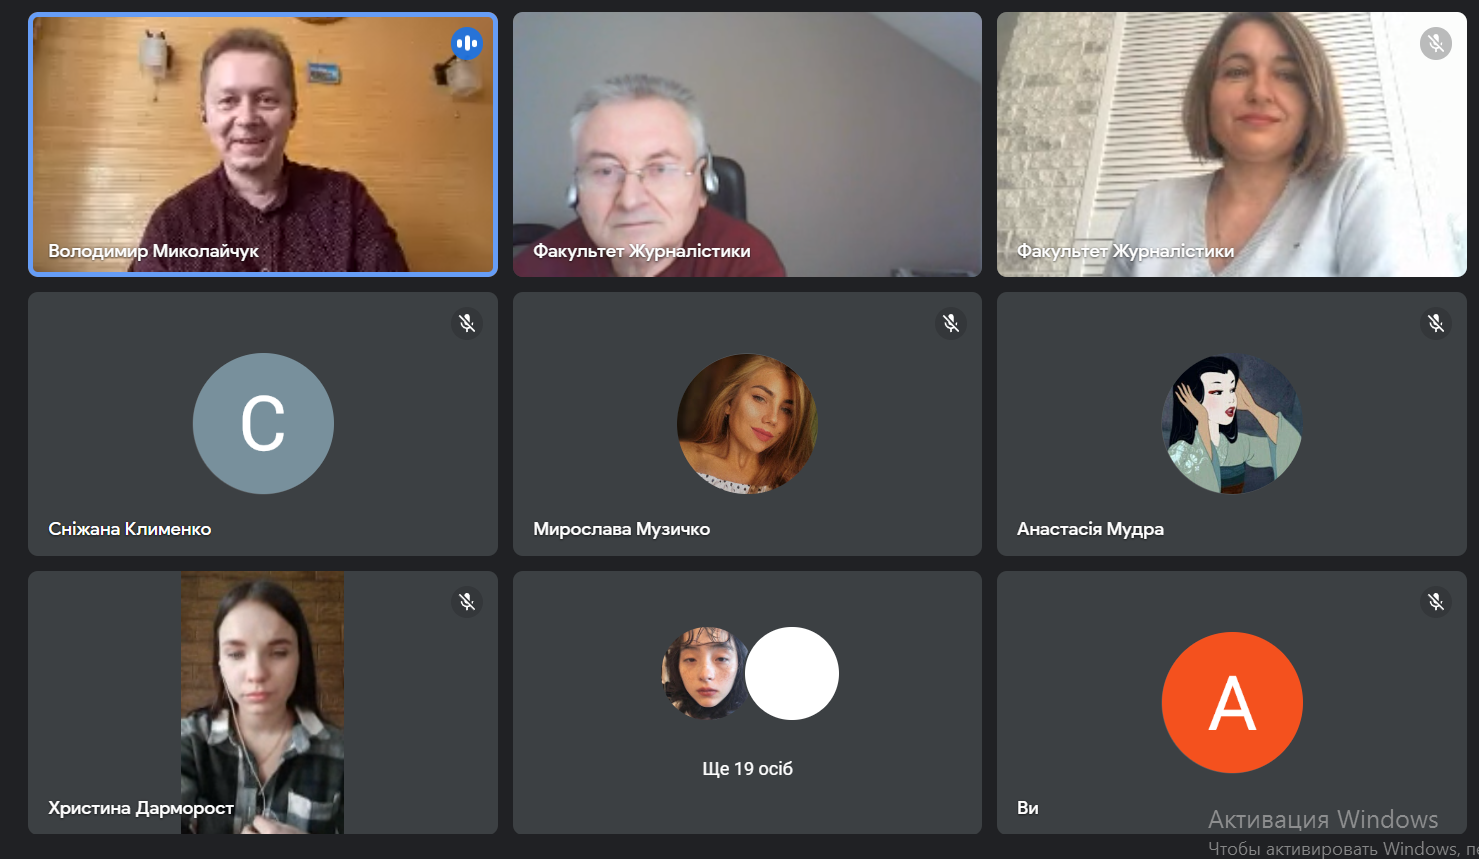Click Анастасія Мудра's illustrated avatar
Image resolution: width=1479 pixels, height=859 pixels.
(1232, 424)
